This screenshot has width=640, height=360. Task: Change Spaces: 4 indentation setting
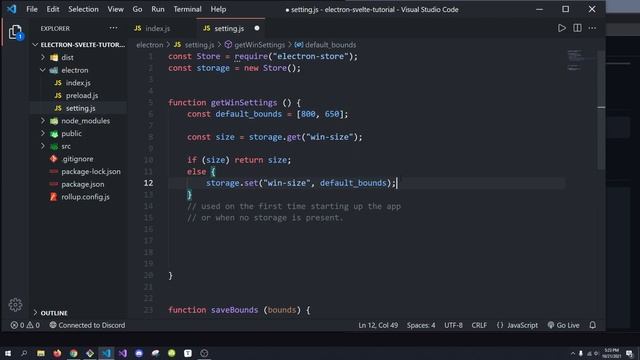pyautogui.click(x=421, y=325)
